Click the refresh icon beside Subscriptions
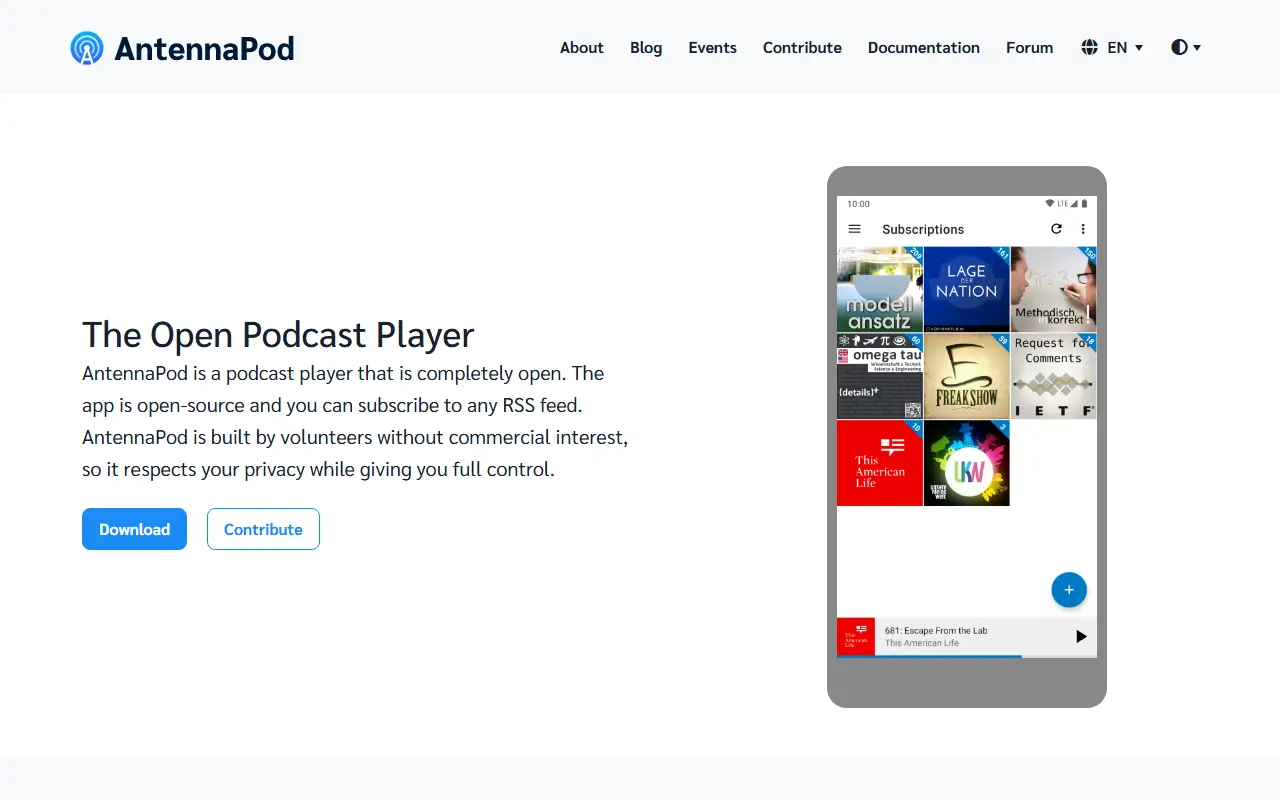The height and width of the screenshot is (800, 1280). click(x=1056, y=229)
